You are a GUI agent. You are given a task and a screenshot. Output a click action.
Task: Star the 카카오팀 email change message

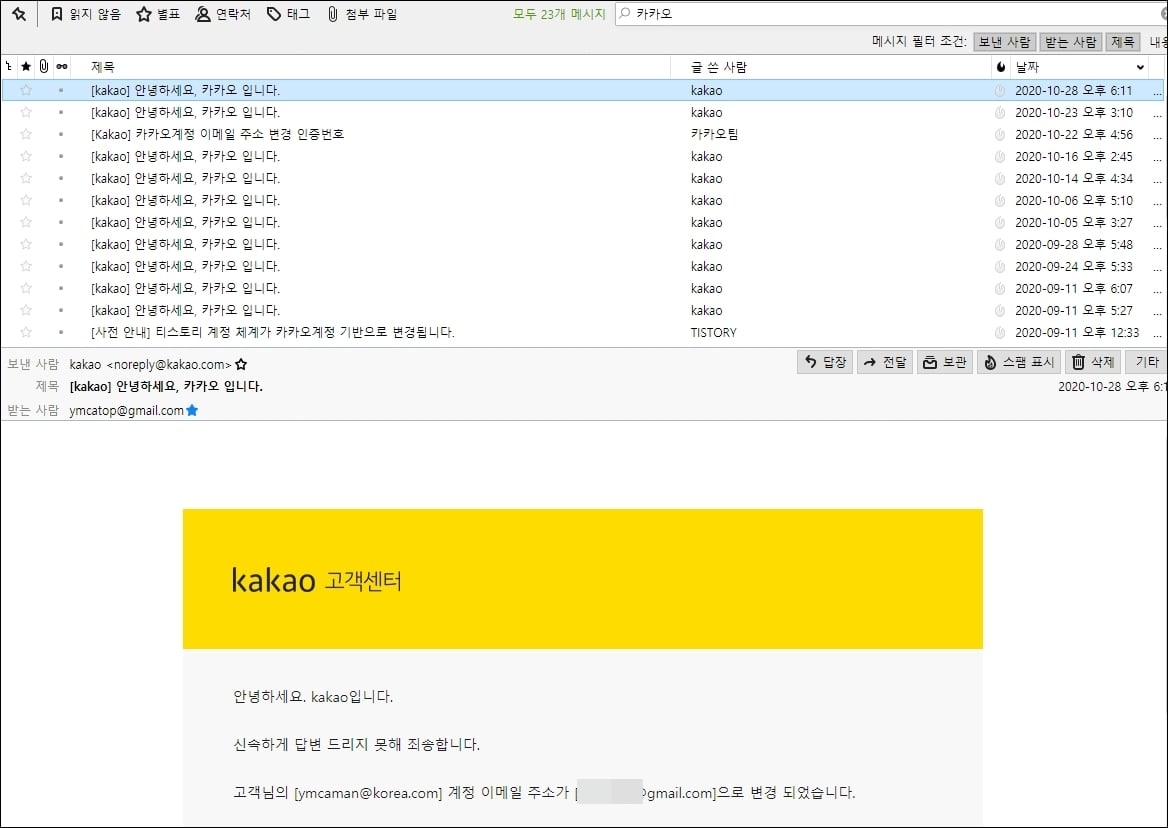(x=26, y=134)
